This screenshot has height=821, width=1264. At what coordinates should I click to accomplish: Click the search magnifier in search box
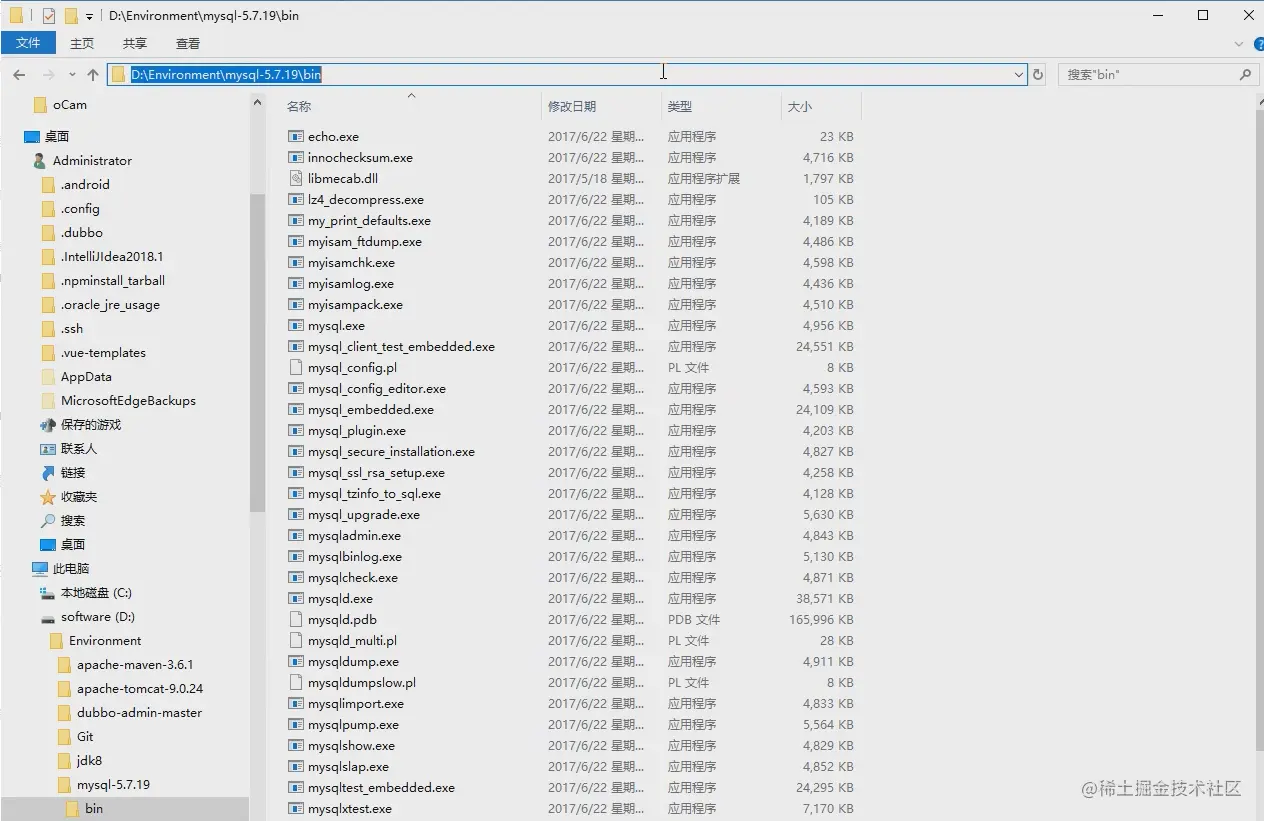pyautogui.click(x=1245, y=75)
